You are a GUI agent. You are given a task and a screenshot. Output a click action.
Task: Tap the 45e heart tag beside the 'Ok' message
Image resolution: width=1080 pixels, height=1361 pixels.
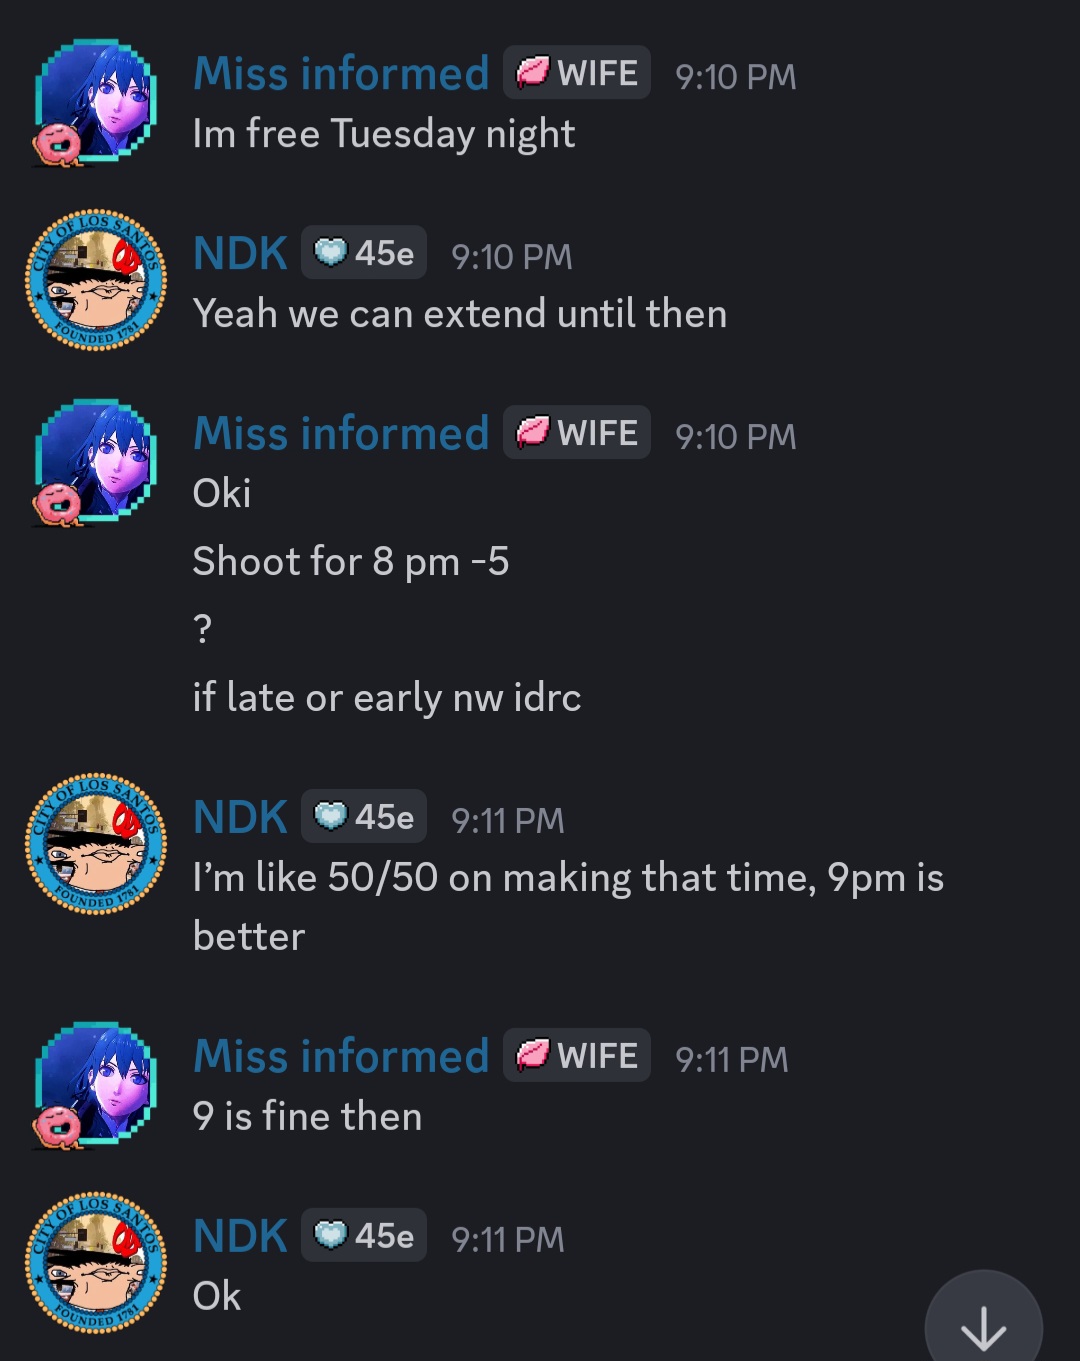coord(364,1235)
